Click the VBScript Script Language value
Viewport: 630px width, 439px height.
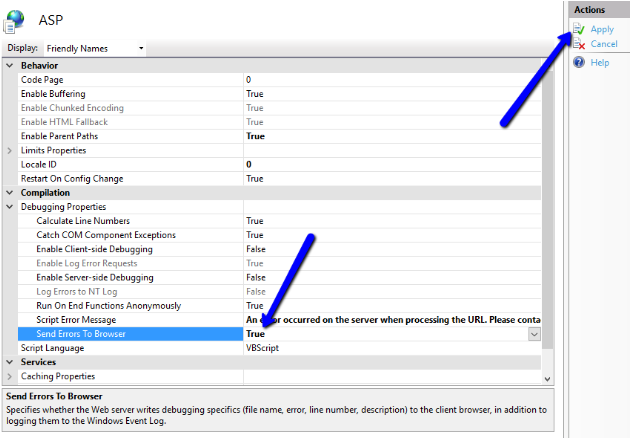(x=262, y=348)
